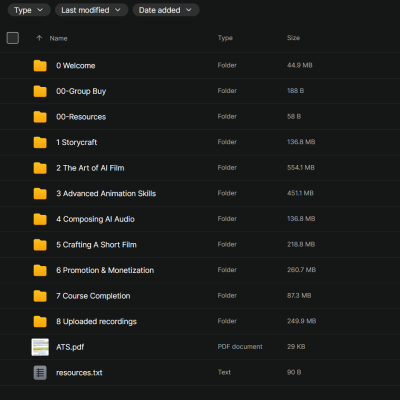Click the "554.1 MB" size value
Image resolution: width=400 pixels, height=400 pixels.
[301, 168]
